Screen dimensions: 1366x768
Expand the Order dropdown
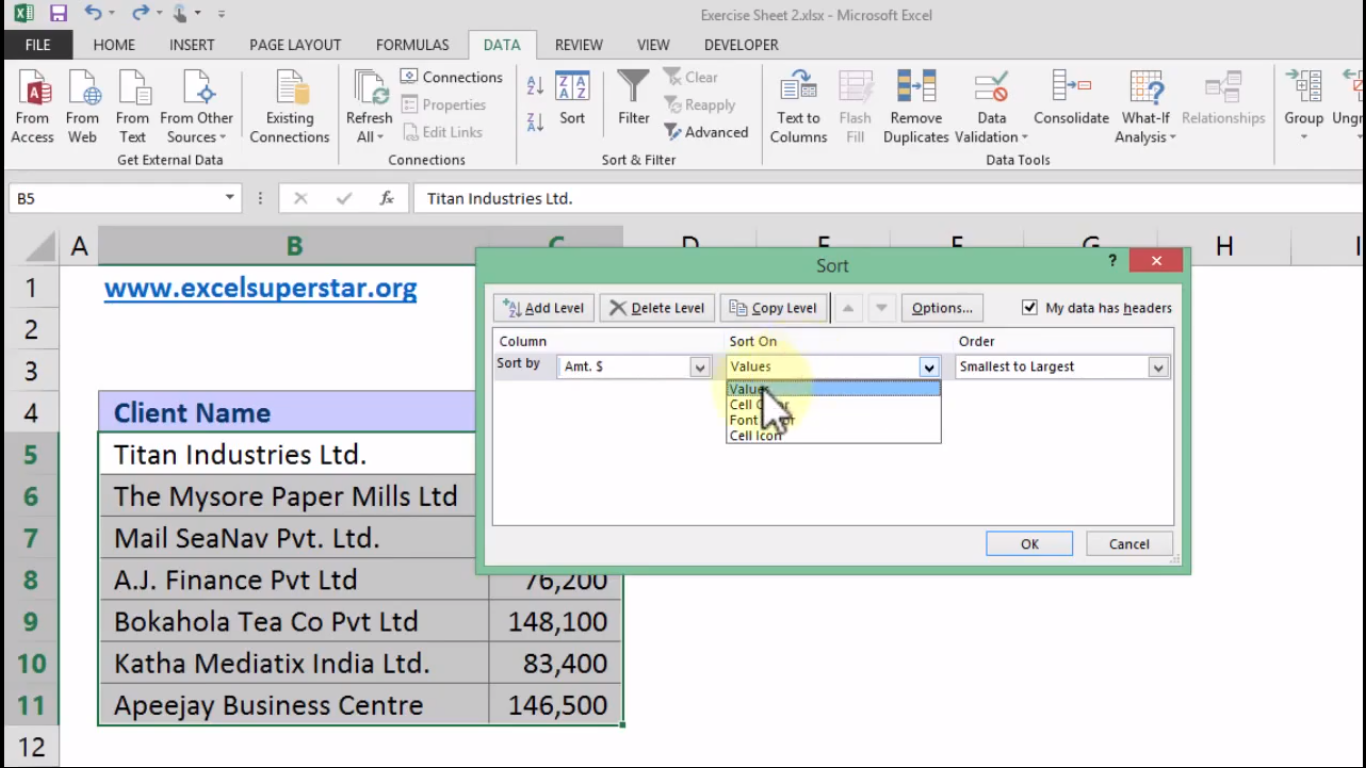point(1158,367)
